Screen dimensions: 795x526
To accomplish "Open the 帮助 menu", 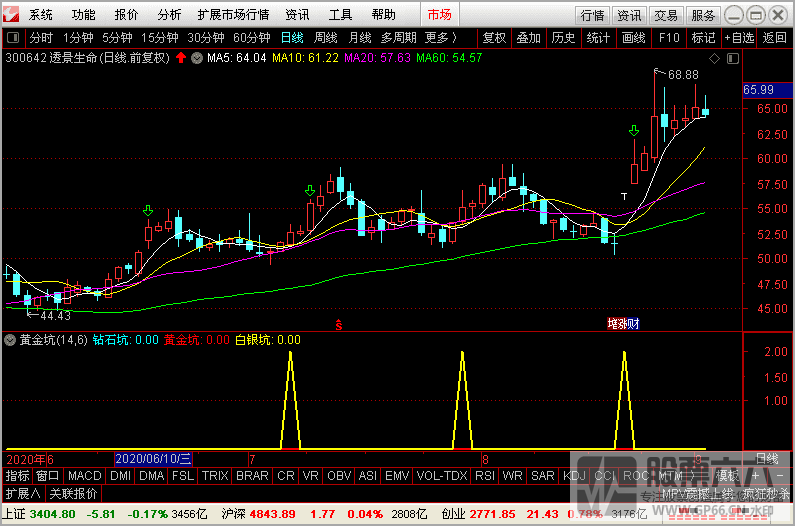I will [x=383, y=15].
